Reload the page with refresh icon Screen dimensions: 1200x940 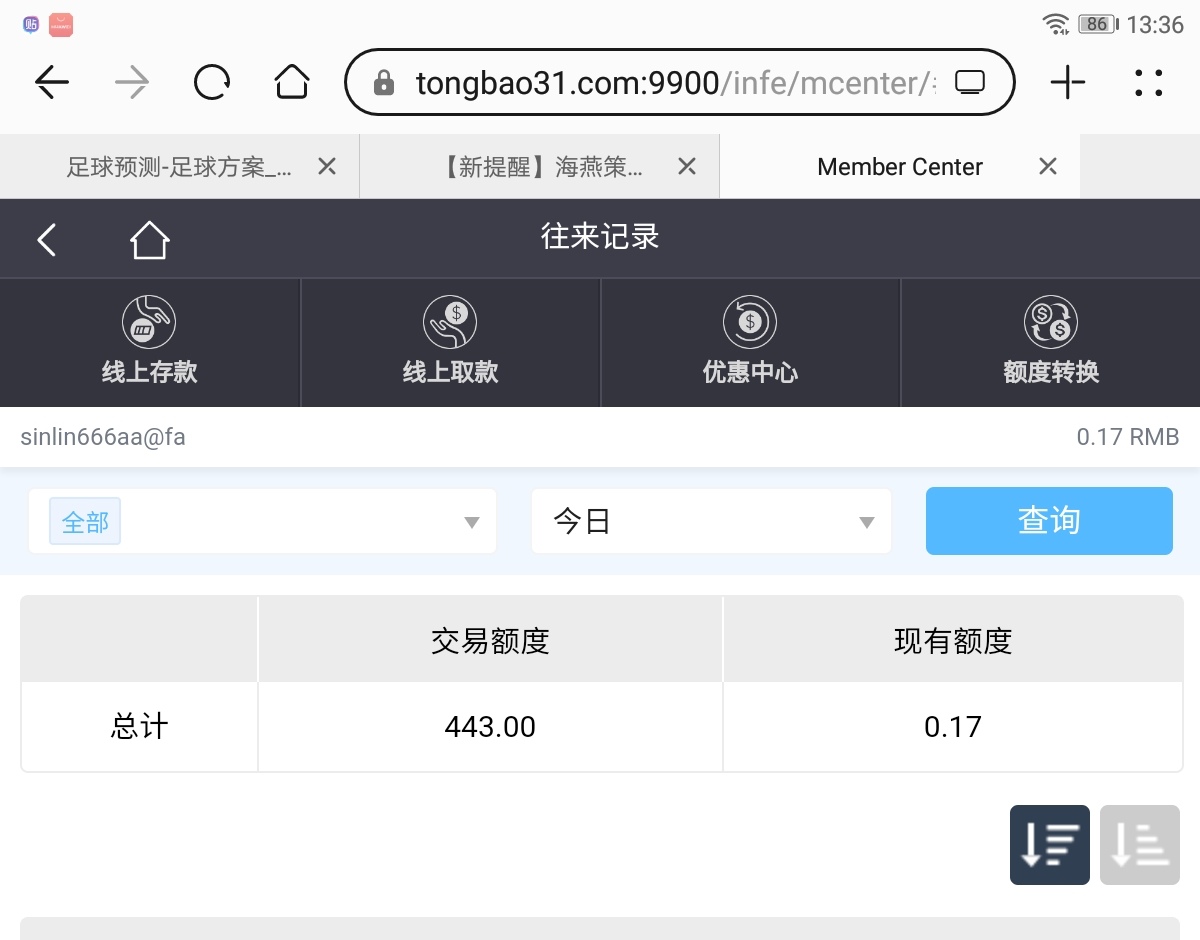click(x=212, y=83)
